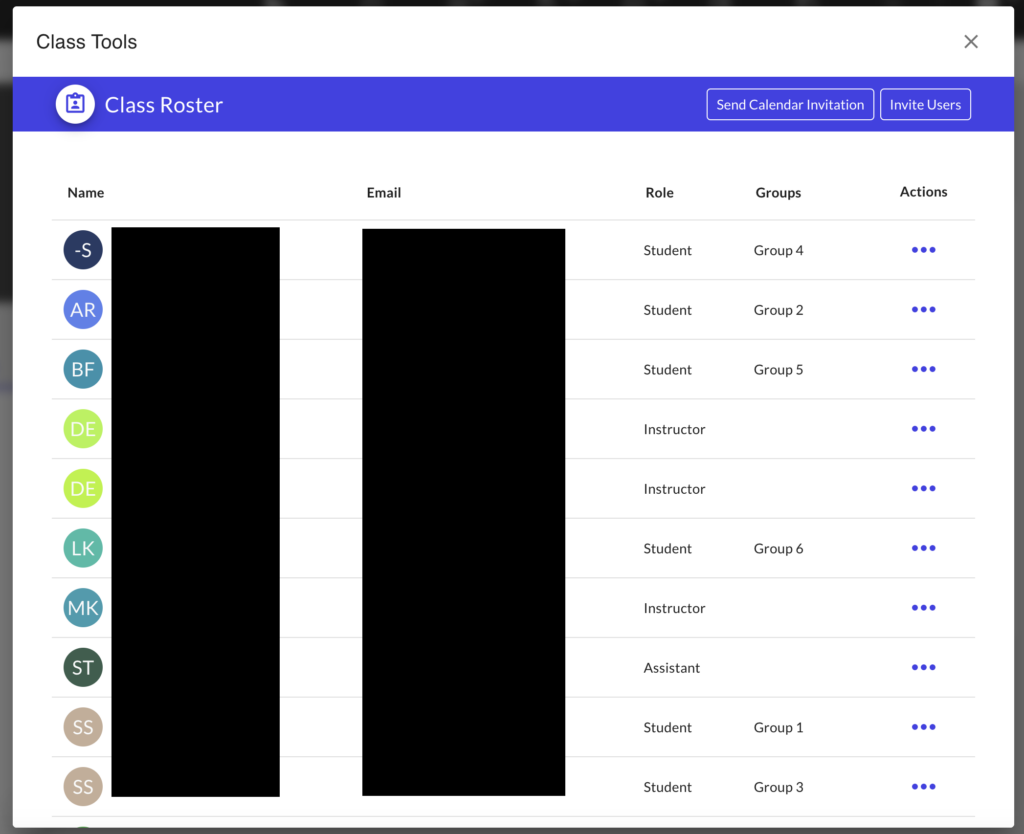Open the actions ellipsis for the MK instructor
The image size is (1024, 834).
923,608
